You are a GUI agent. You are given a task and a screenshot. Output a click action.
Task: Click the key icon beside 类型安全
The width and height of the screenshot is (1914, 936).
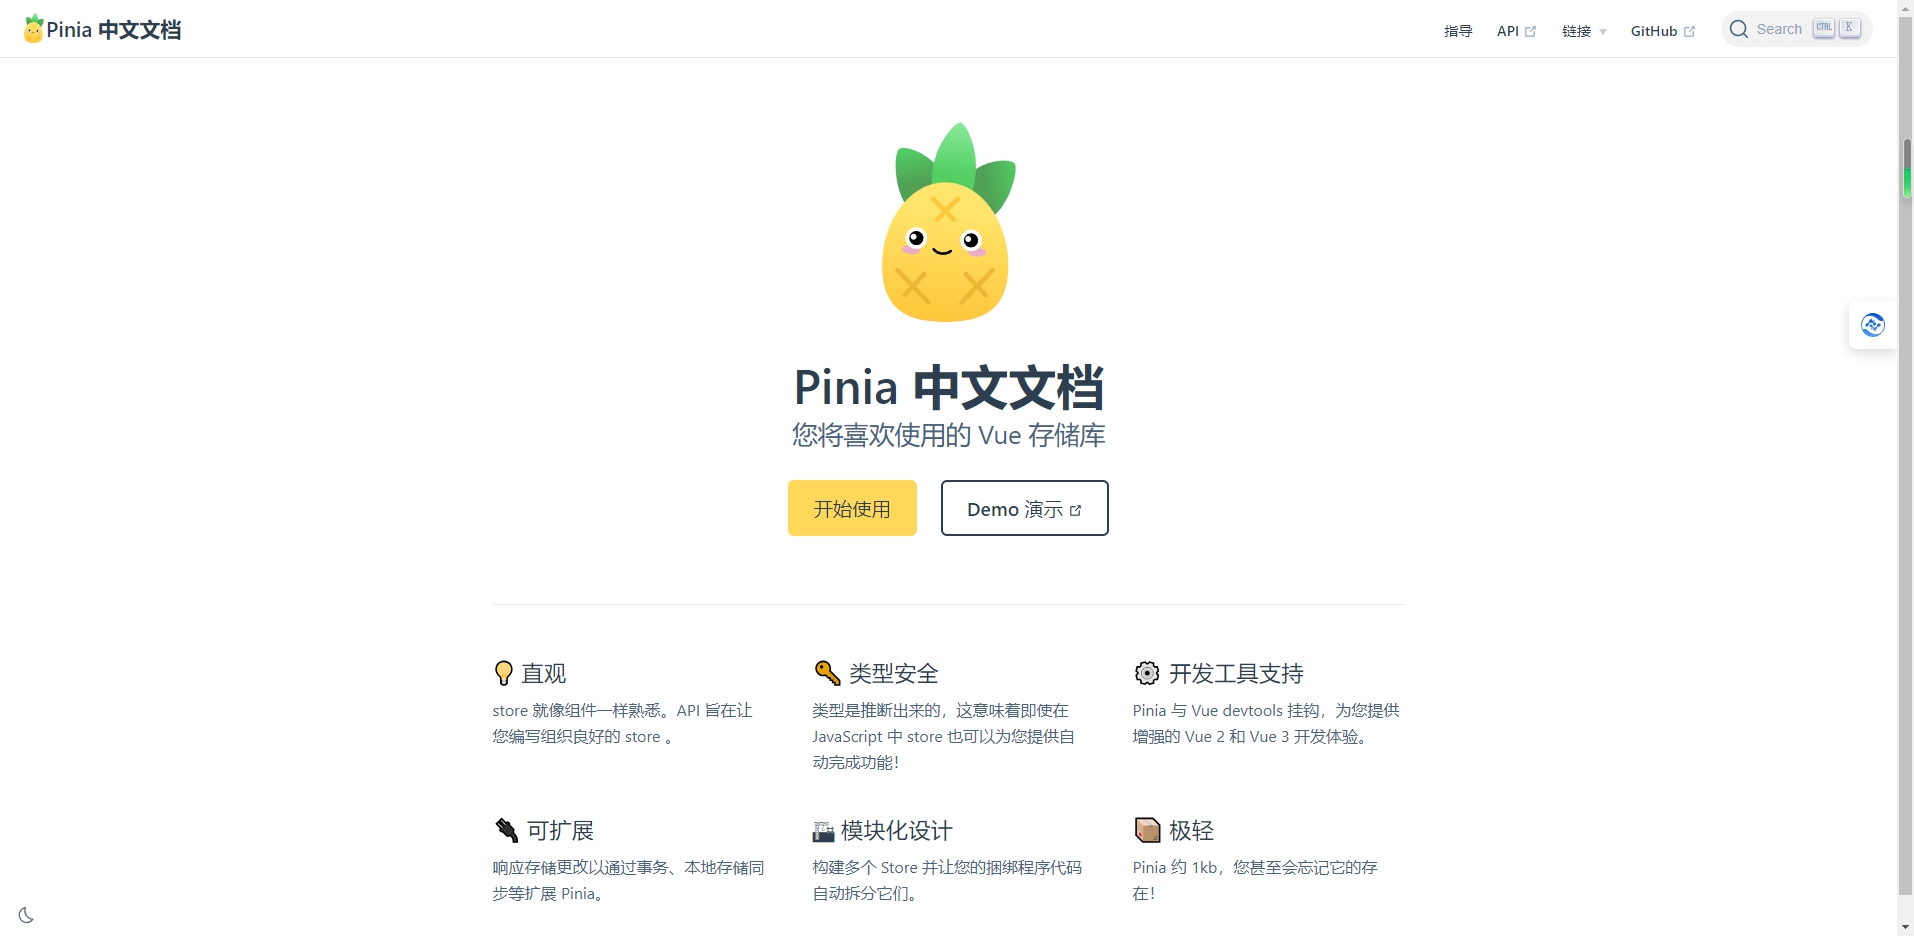coord(827,673)
